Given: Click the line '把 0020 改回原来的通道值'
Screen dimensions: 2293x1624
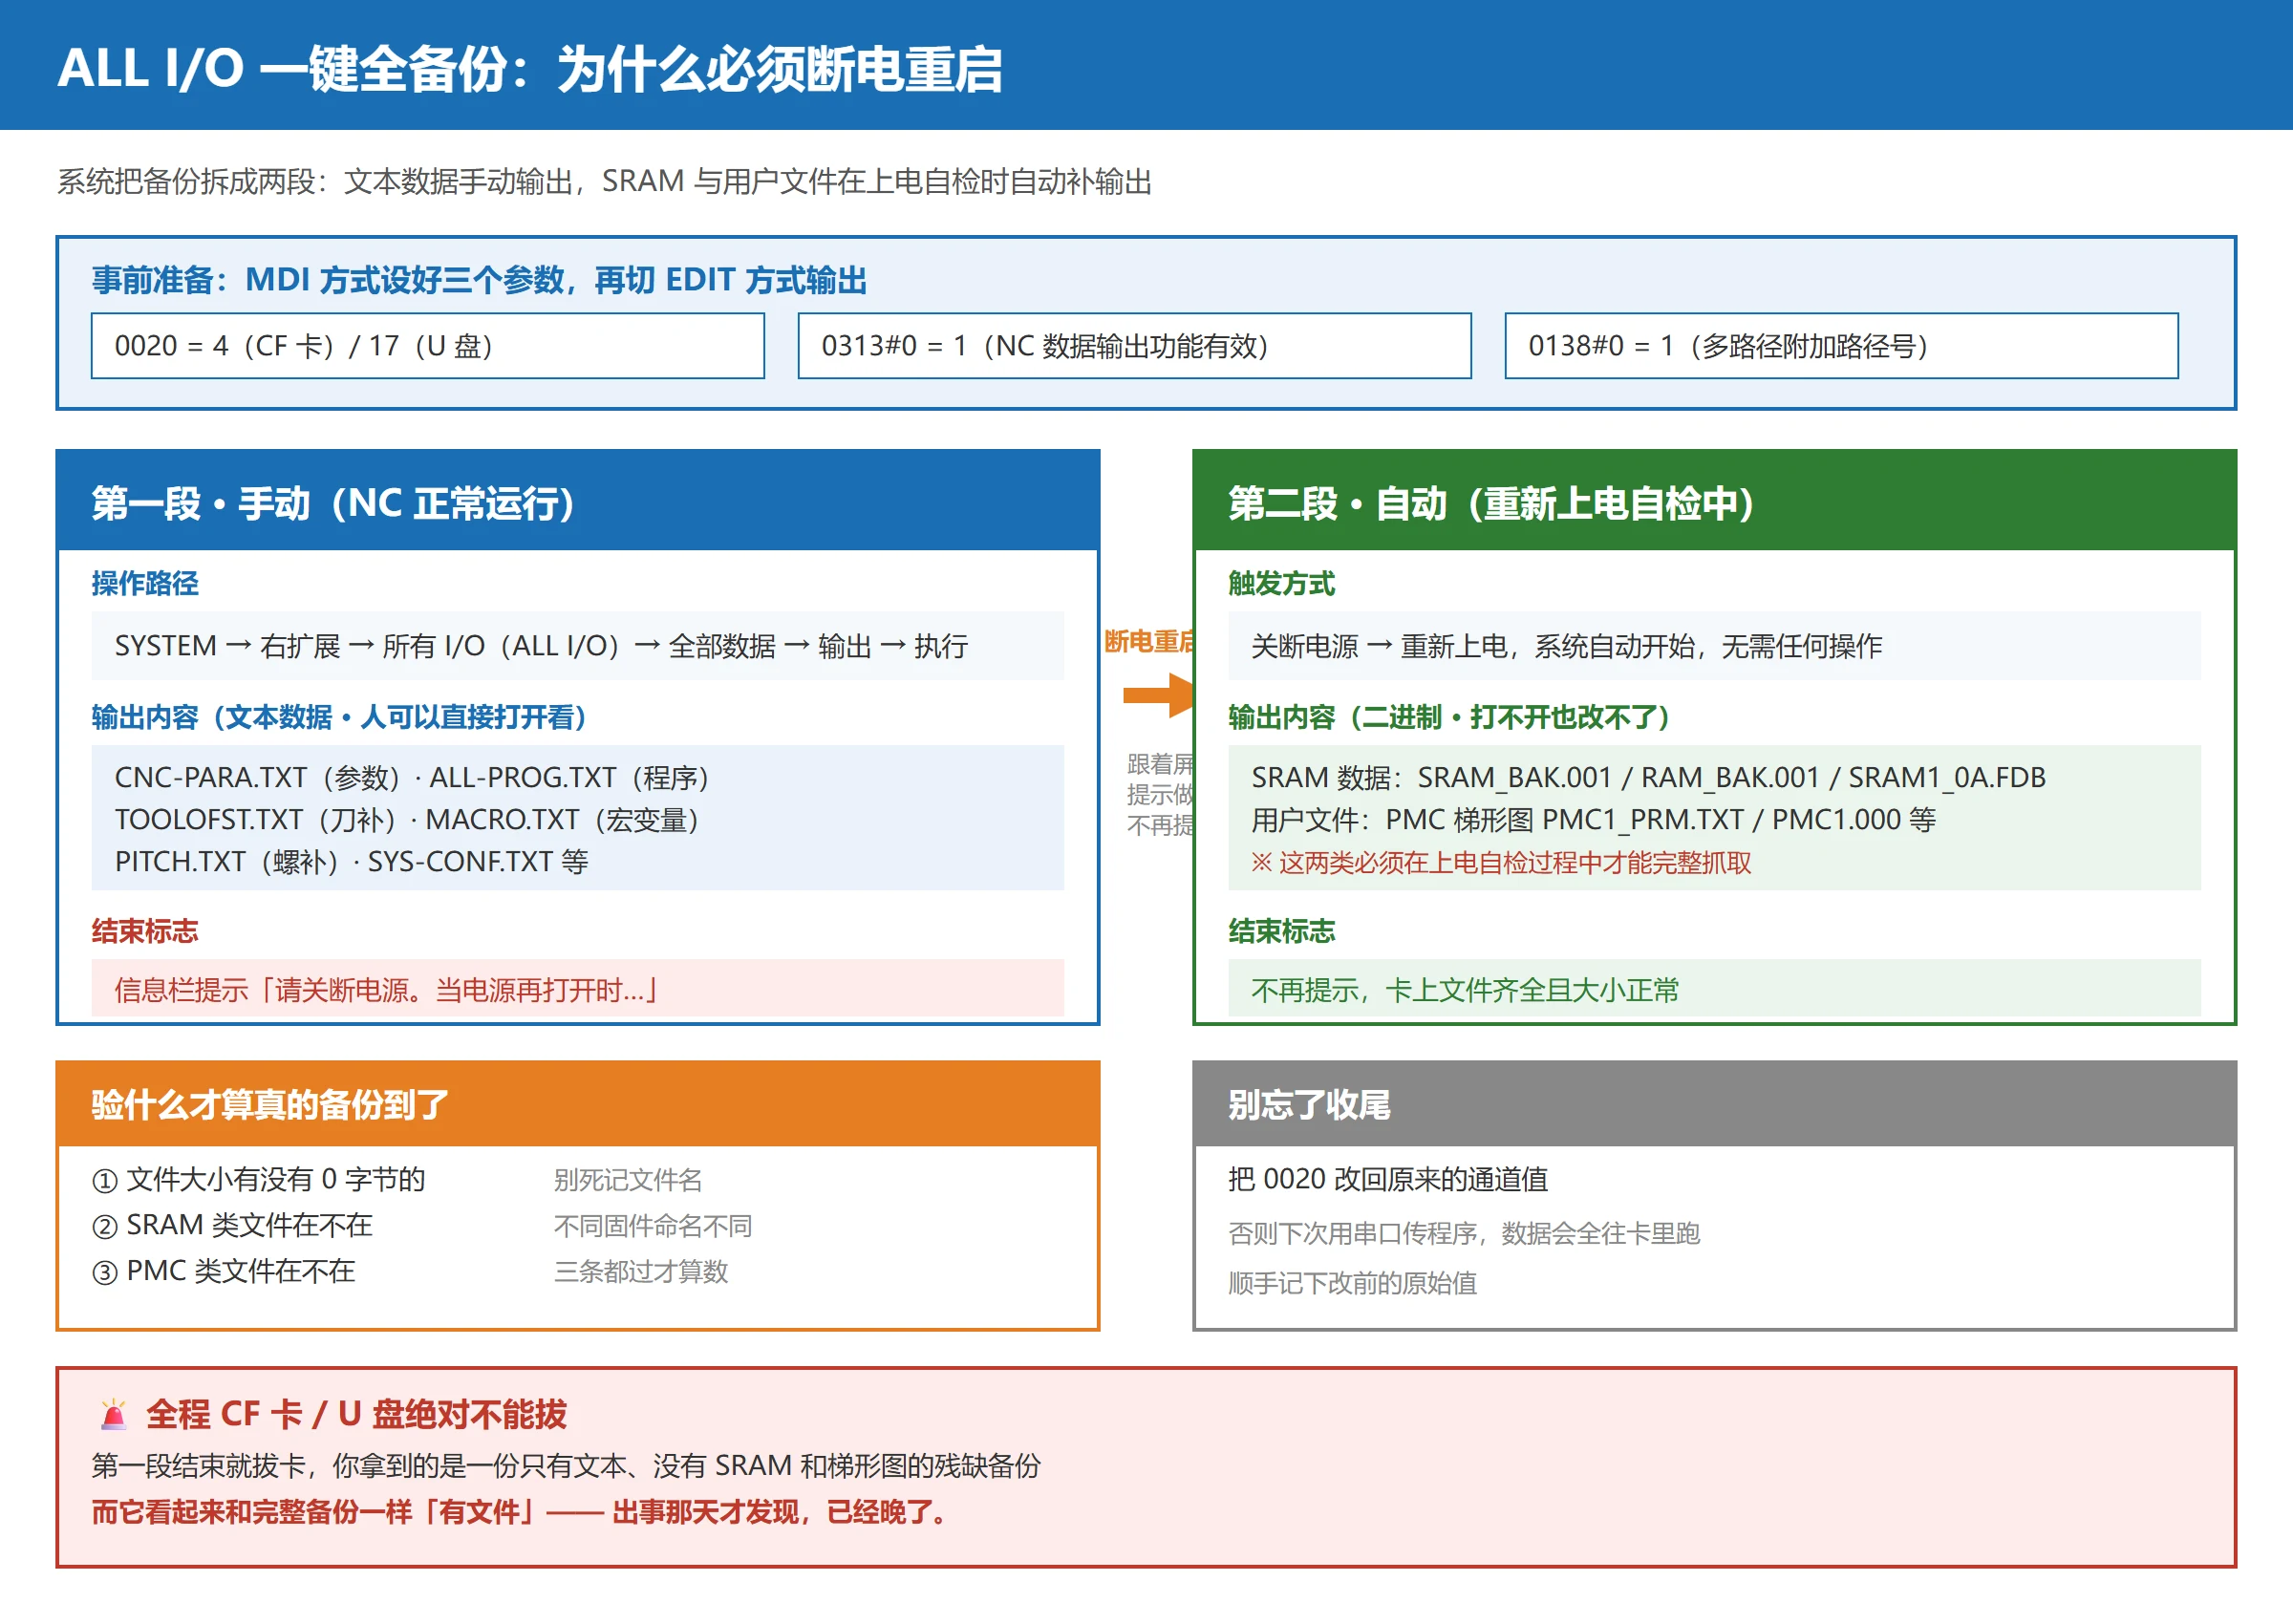Looking at the screenshot, I should pos(1388,1179).
